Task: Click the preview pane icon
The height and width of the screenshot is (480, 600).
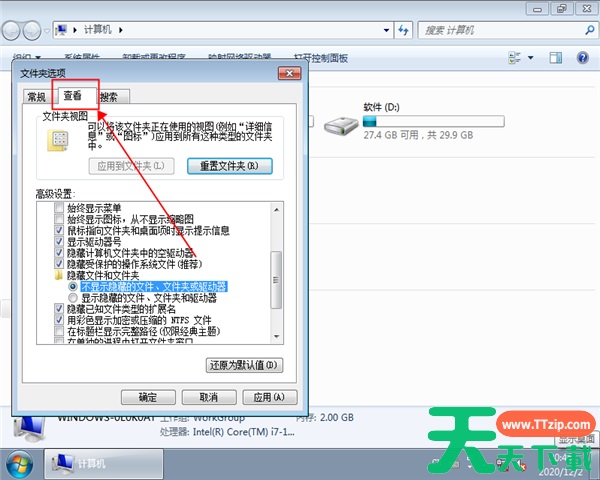Action: [556, 59]
